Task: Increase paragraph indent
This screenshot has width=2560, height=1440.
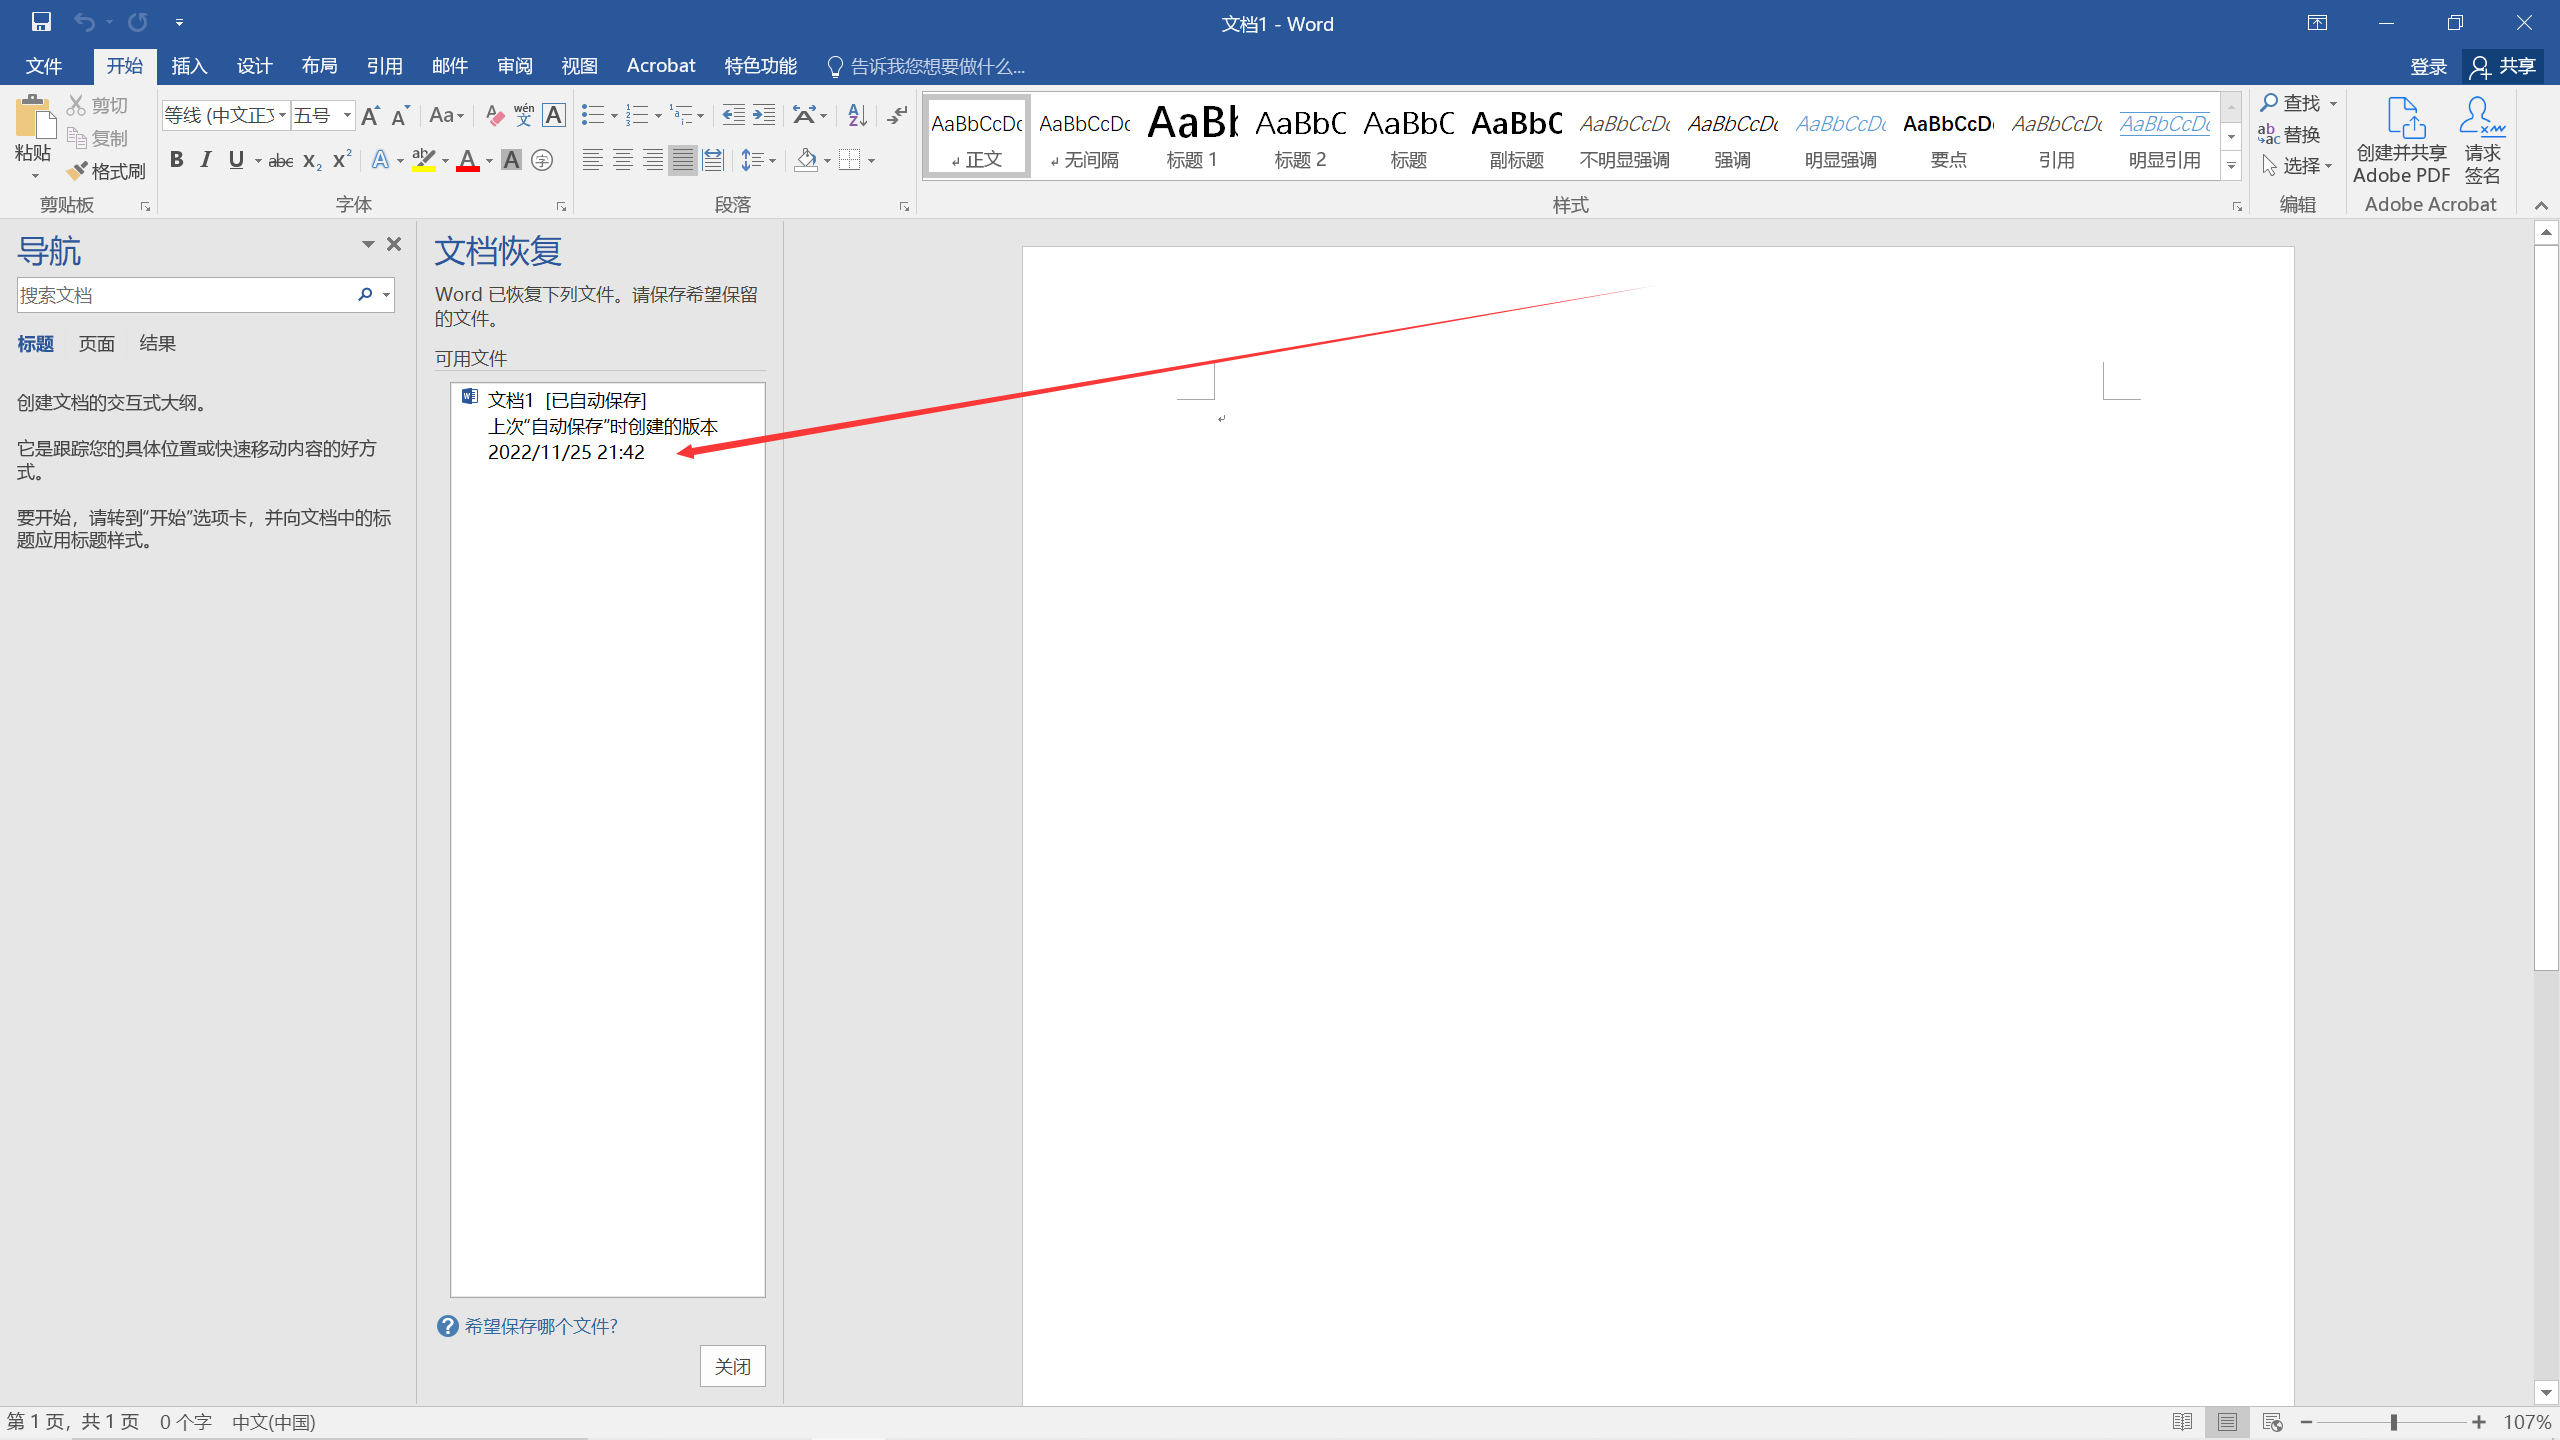Action: 764,116
